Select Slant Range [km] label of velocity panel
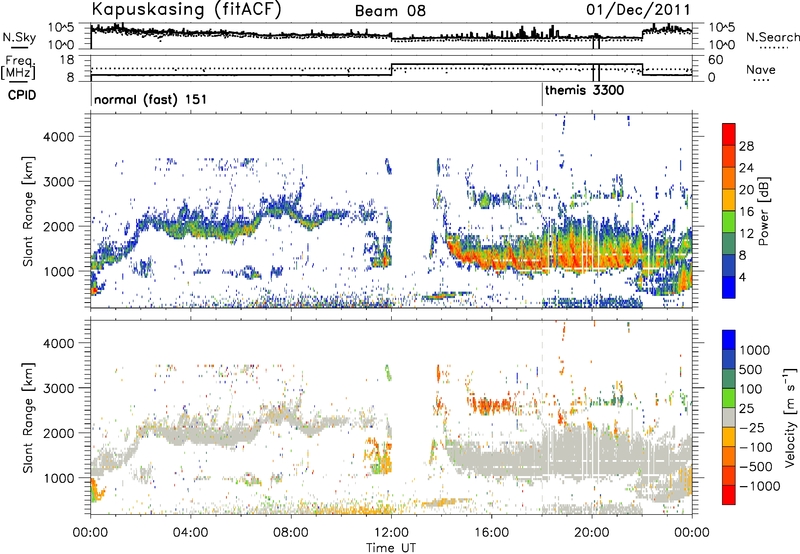Viewport: 800px width, 554px height. coord(28,418)
